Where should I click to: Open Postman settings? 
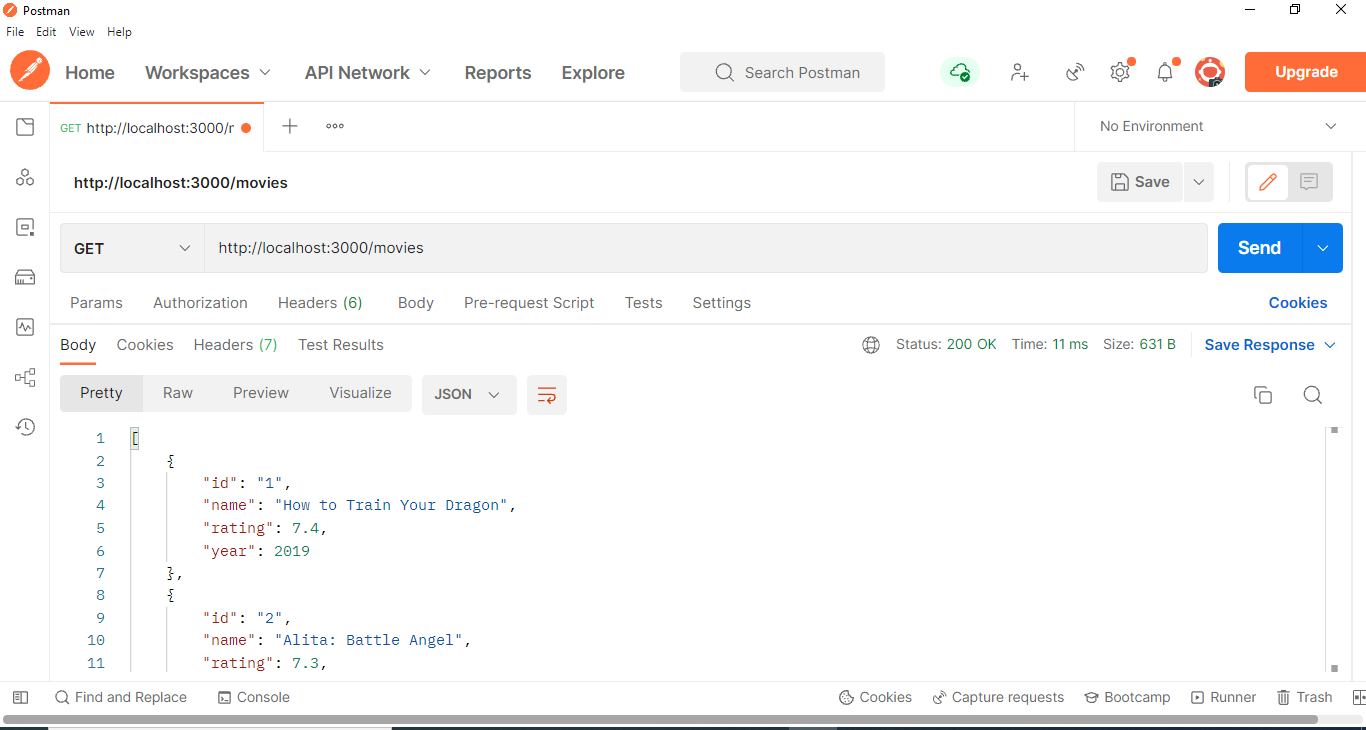click(1120, 71)
